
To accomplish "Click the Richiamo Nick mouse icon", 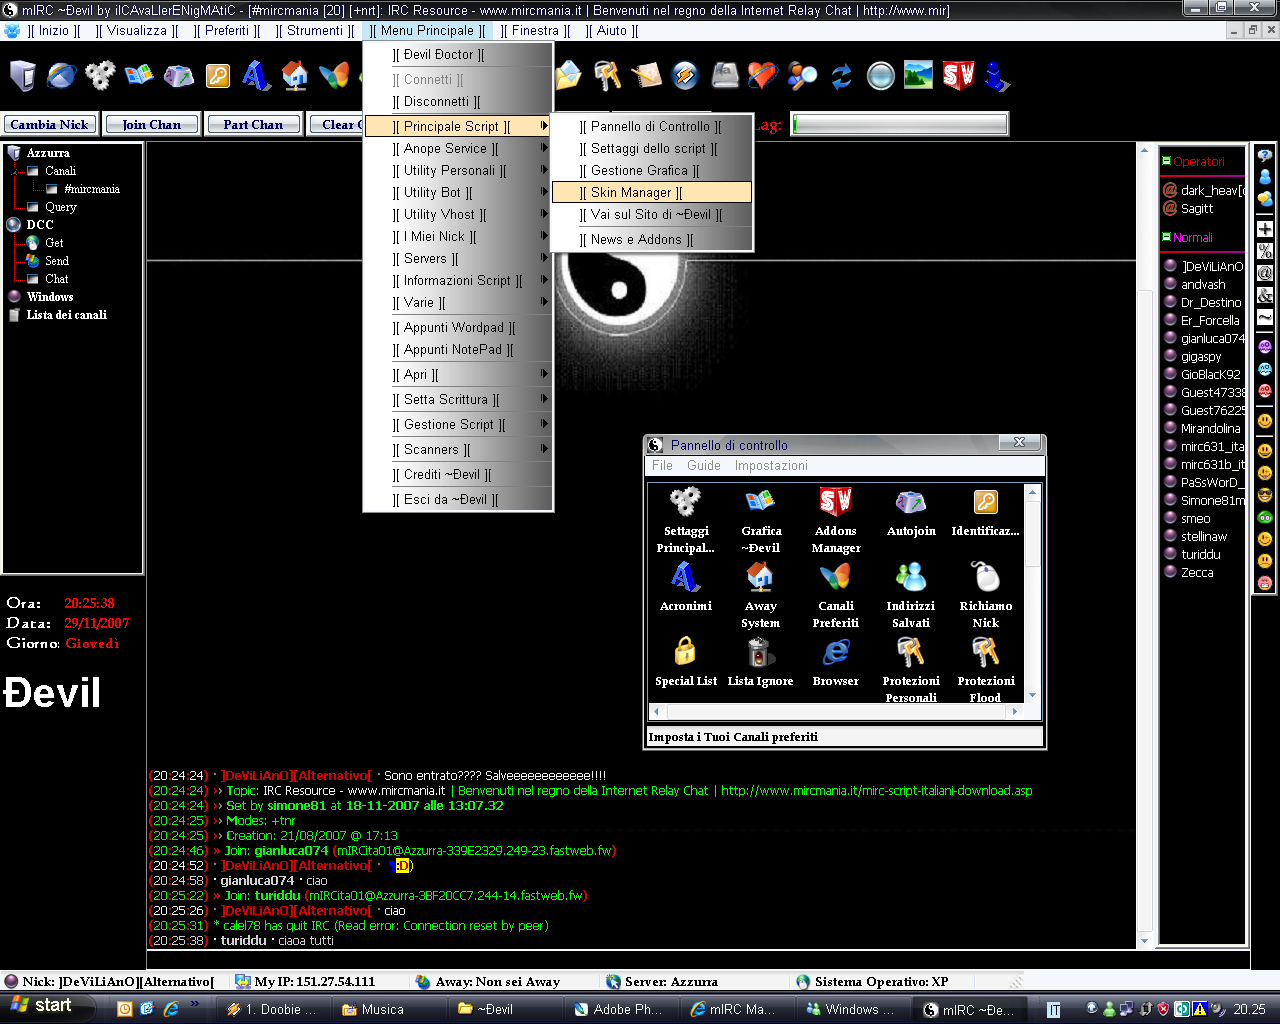I will (x=985, y=578).
